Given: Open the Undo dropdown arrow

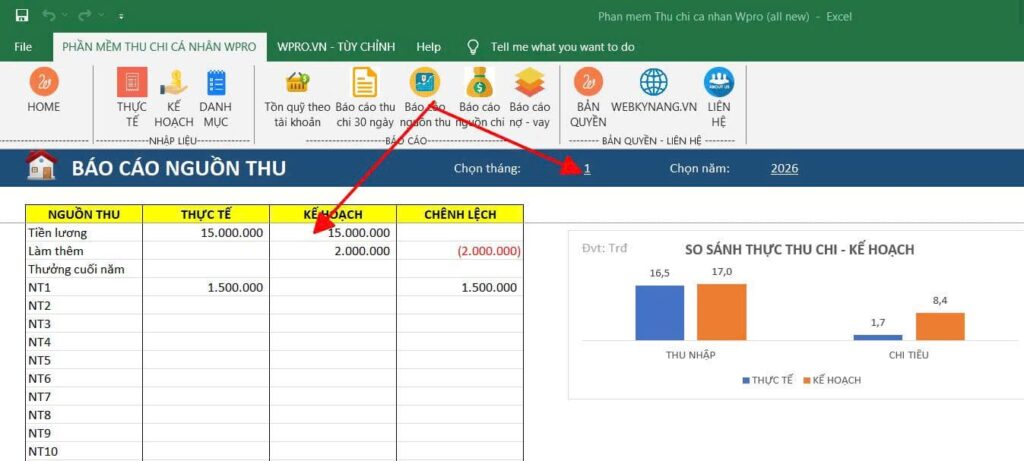Looking at the screenshot, I should pos(66,17).
